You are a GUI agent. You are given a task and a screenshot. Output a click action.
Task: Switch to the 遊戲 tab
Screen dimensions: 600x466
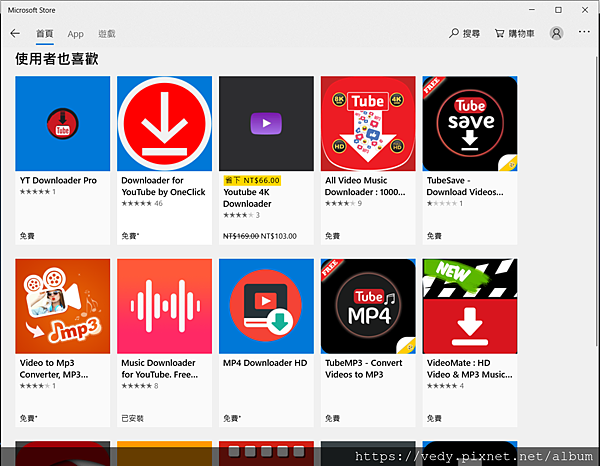pyautogui.click(x=107, y=34)
